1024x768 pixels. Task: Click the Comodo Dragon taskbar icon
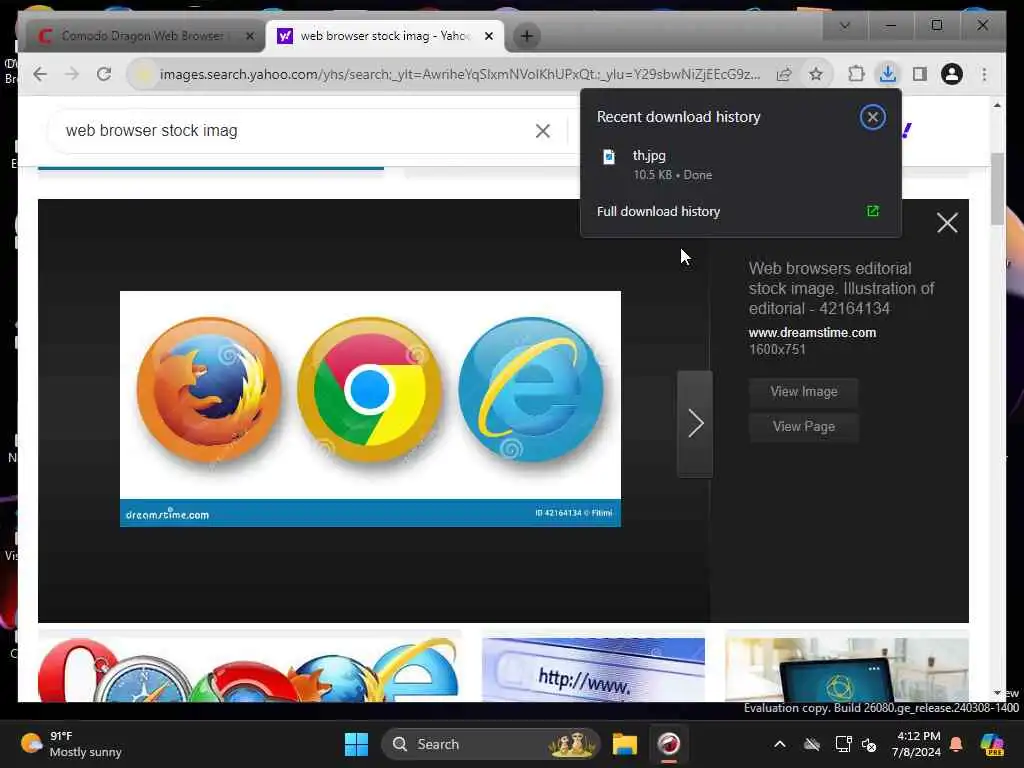coord(669,744)
